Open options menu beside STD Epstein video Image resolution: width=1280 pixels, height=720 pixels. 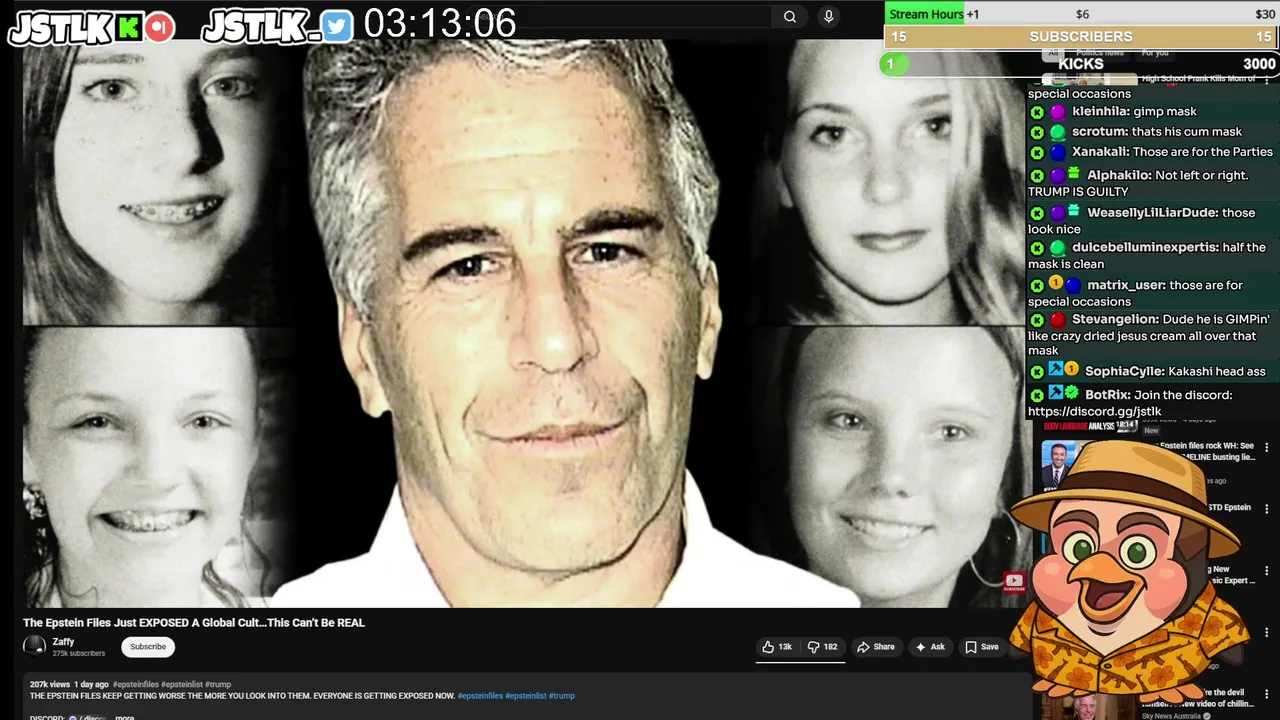pos(1267,510)
